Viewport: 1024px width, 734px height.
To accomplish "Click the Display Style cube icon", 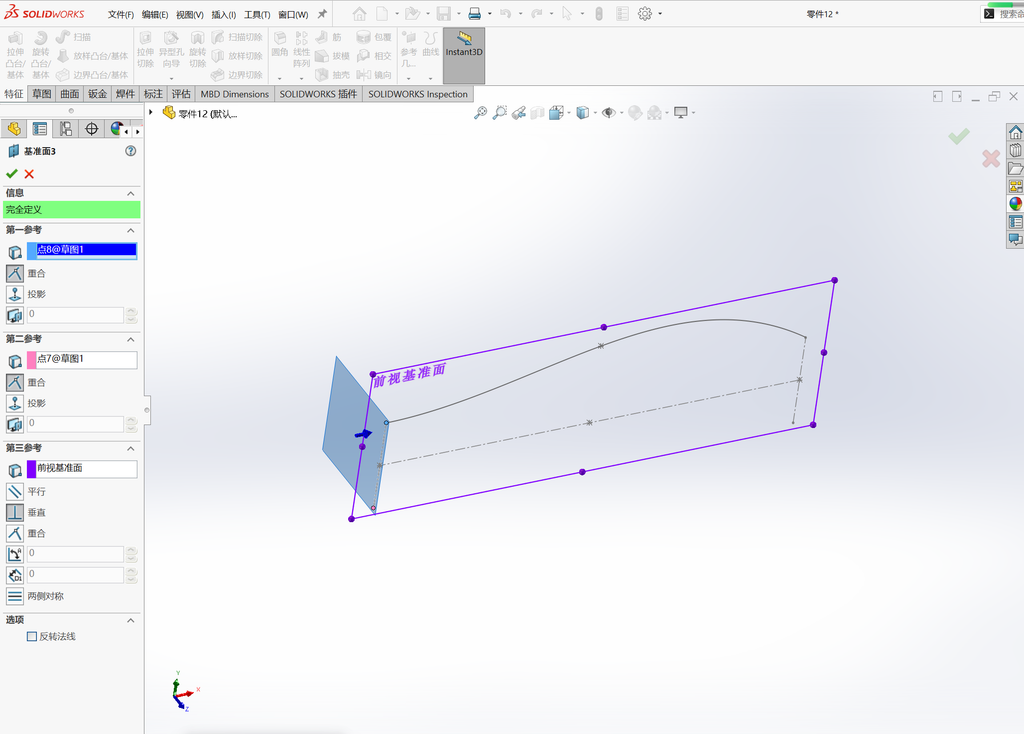I will (583, 113).
